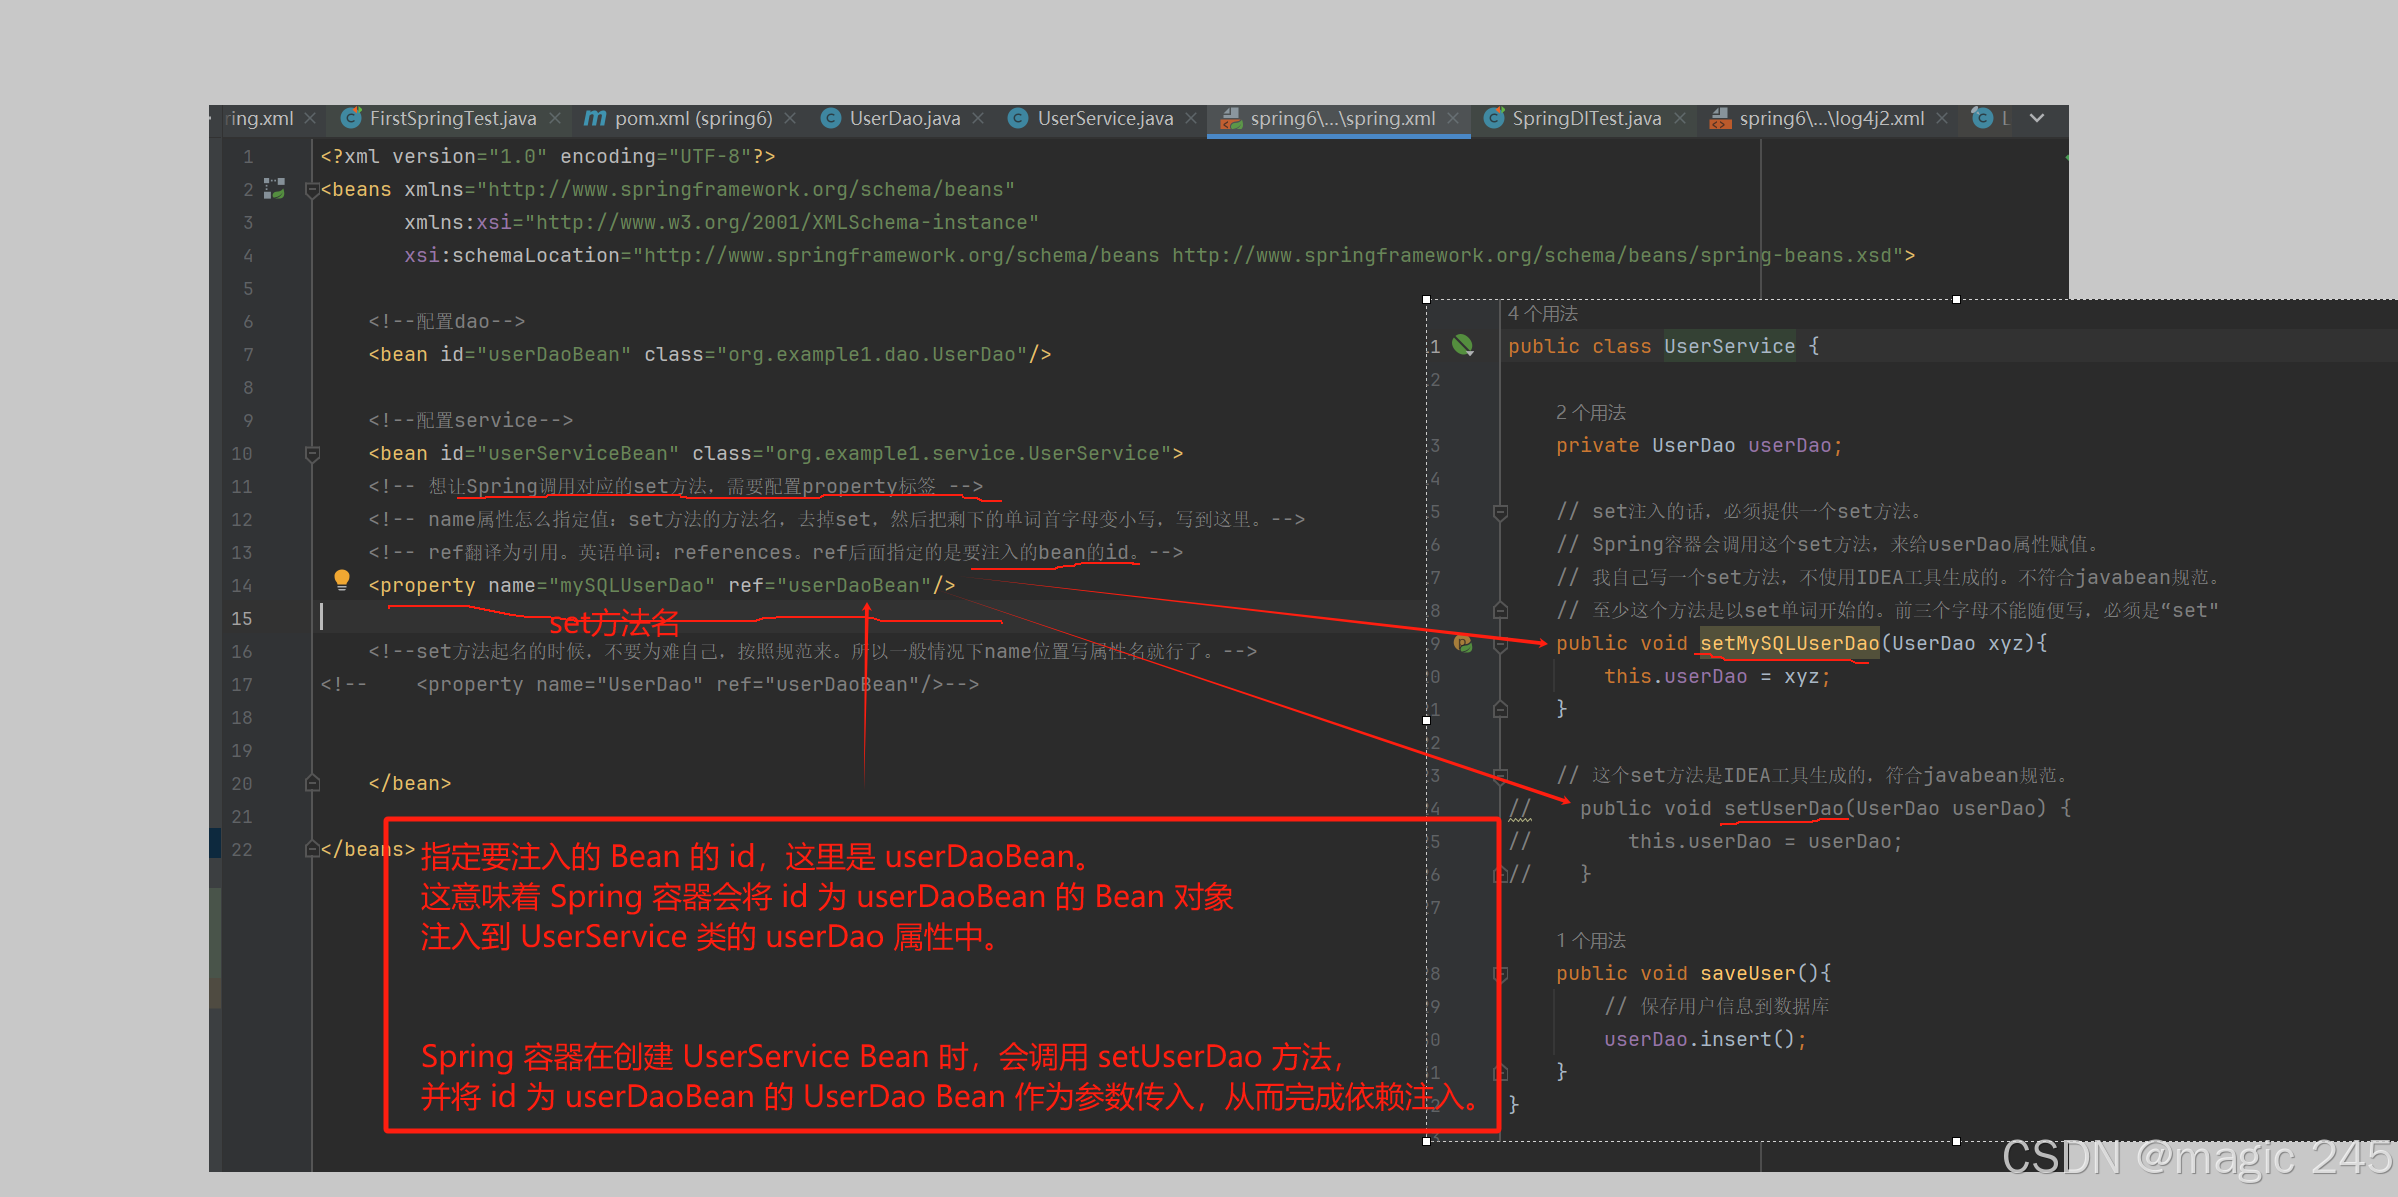
Task: Close the SpringDITest.java tab
Action: pos(1680,118)
